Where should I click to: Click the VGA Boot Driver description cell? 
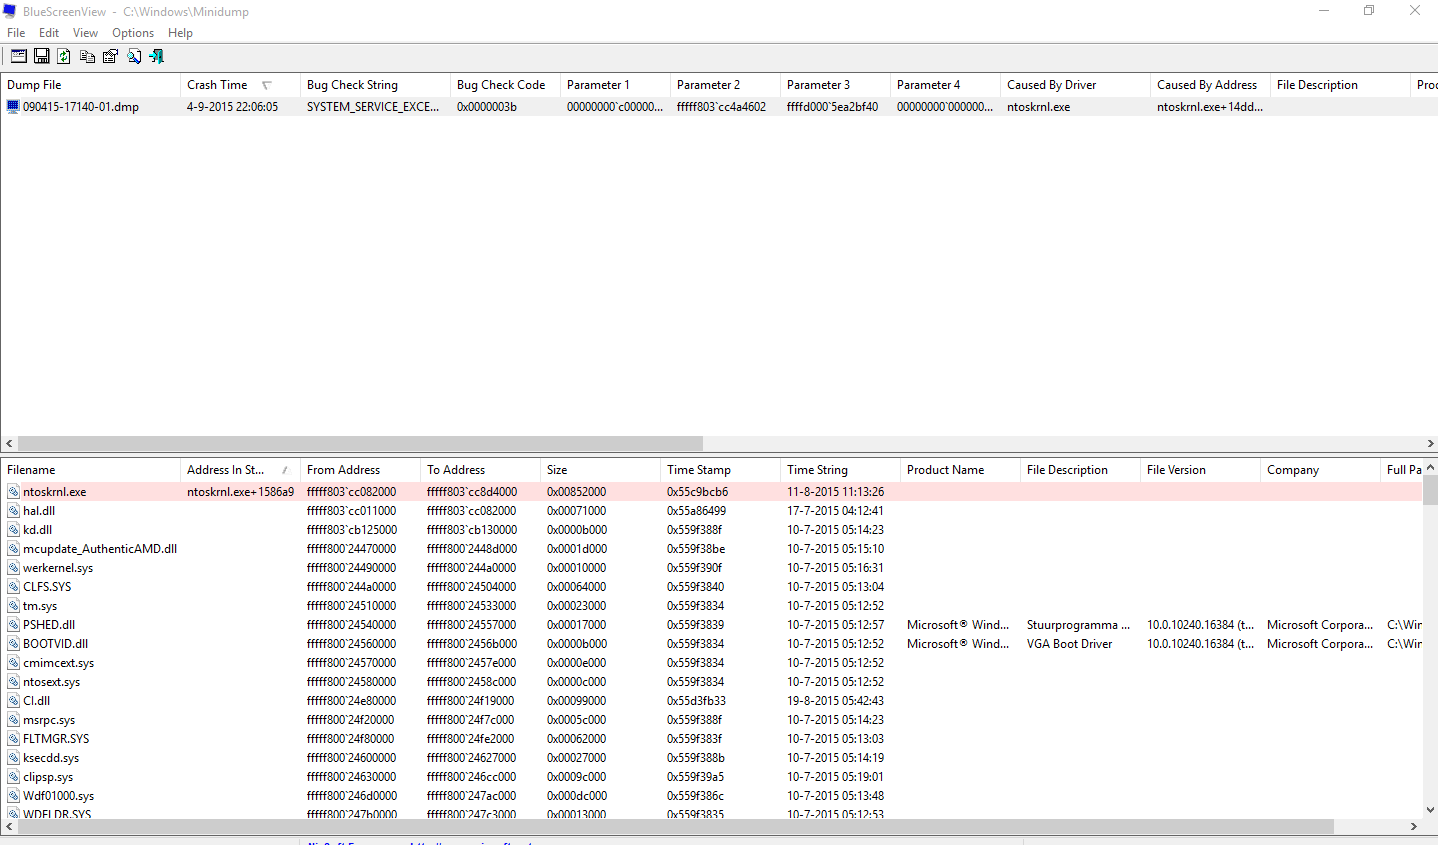click(x=1069, y=644)
